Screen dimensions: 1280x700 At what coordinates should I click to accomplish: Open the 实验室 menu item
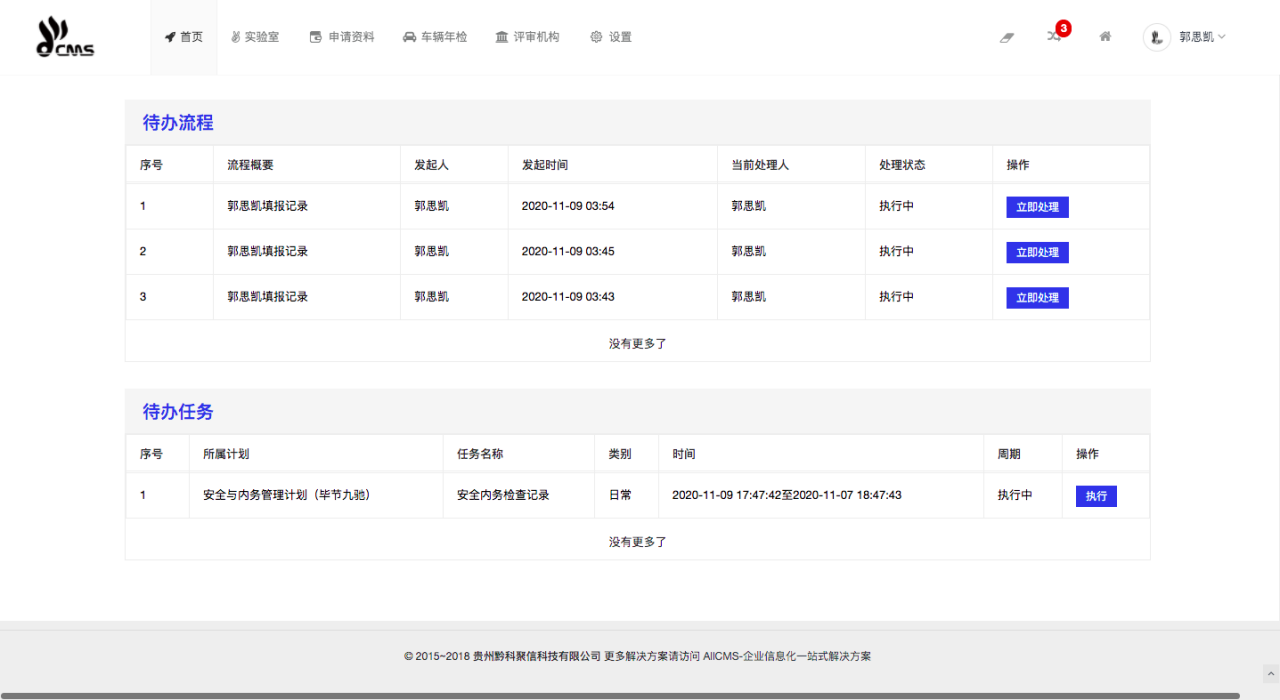(x=255, y=37)
